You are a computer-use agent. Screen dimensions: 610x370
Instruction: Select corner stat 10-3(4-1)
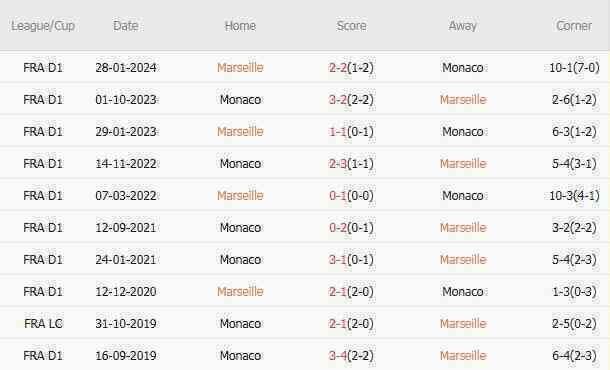pos(574,195)
